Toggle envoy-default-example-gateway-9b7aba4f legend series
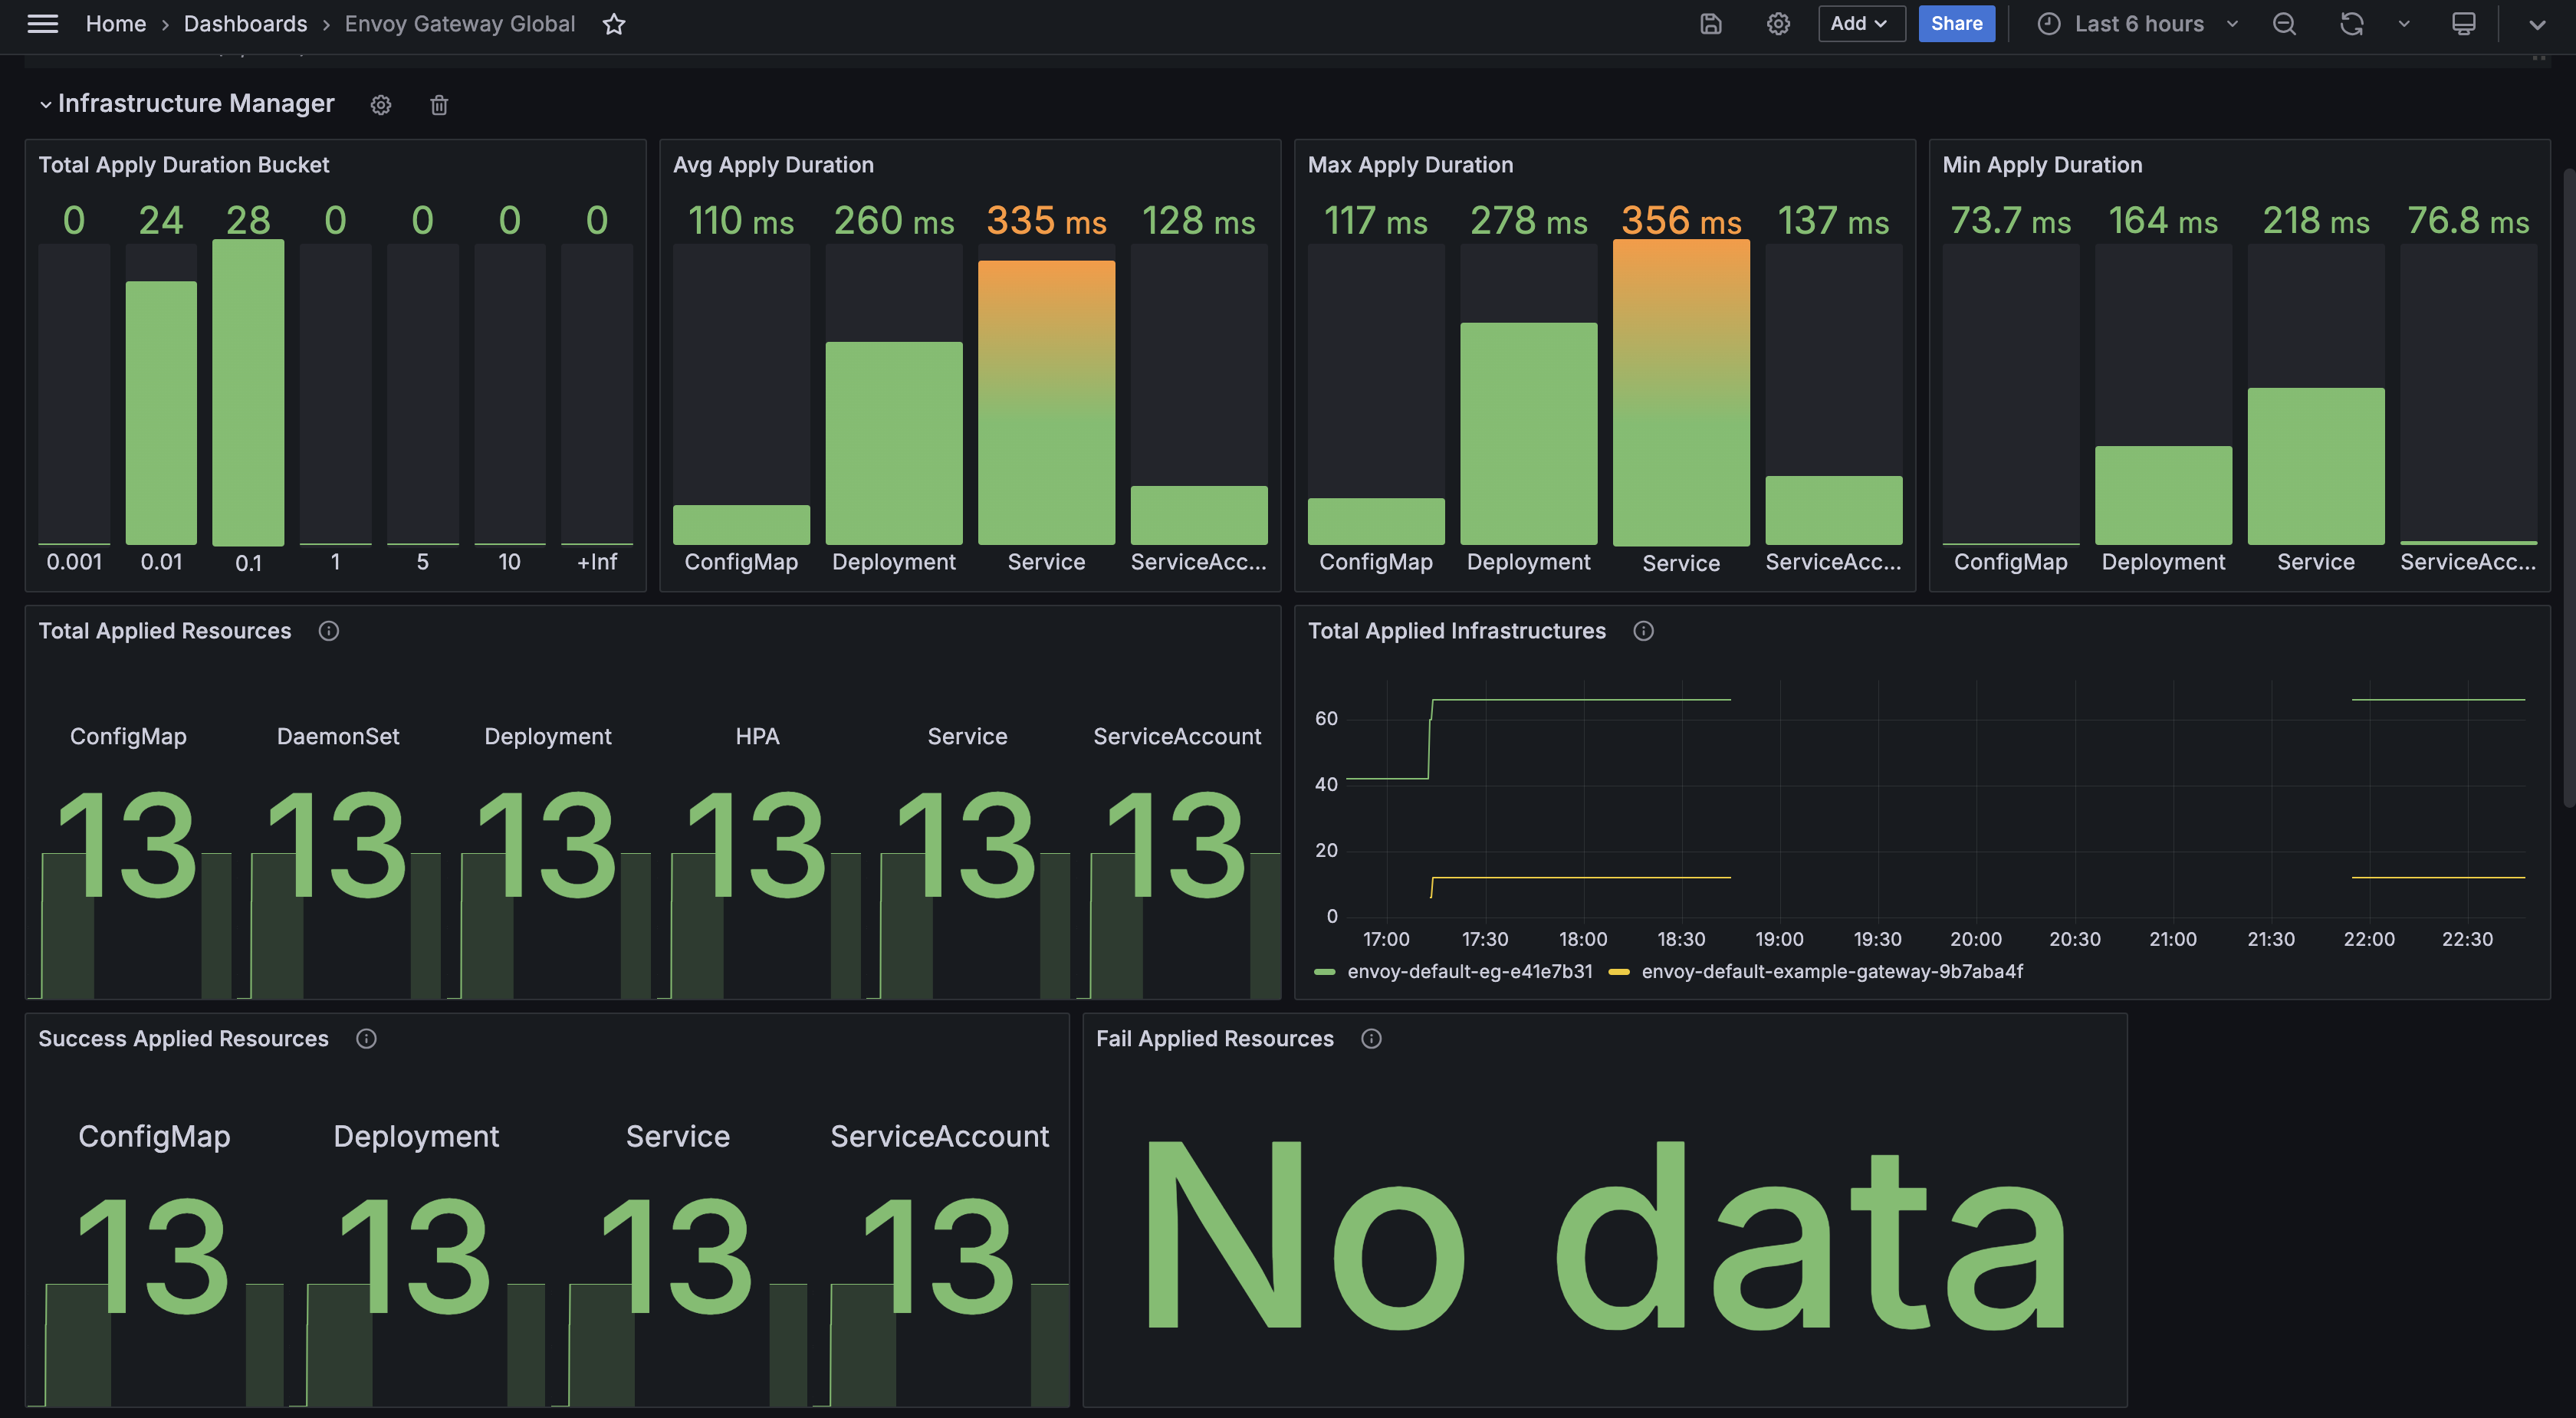The height and width of the screenshot is (1418, 2576). coord(1831,971)
